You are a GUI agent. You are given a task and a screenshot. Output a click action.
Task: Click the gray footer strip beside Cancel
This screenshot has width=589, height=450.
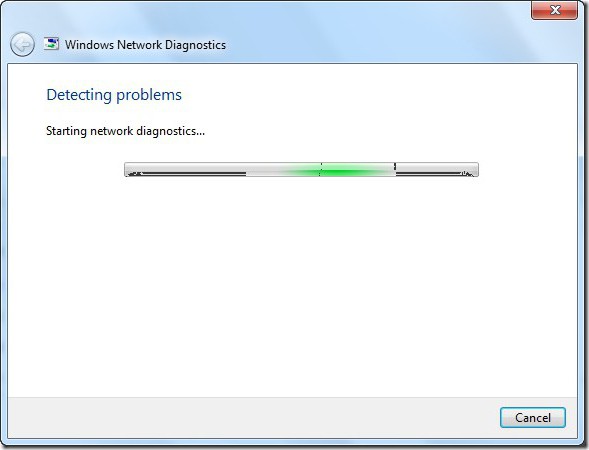click(254, 417)
